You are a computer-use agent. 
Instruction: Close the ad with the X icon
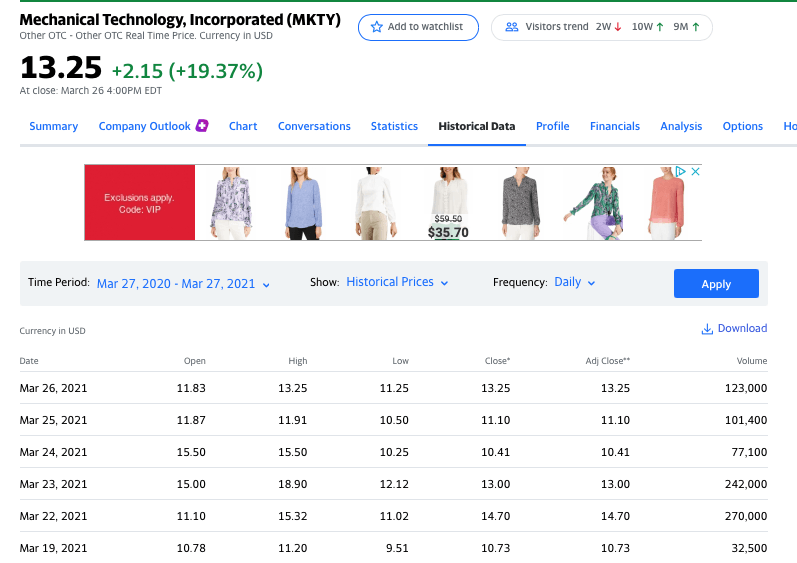click(695, 171)
